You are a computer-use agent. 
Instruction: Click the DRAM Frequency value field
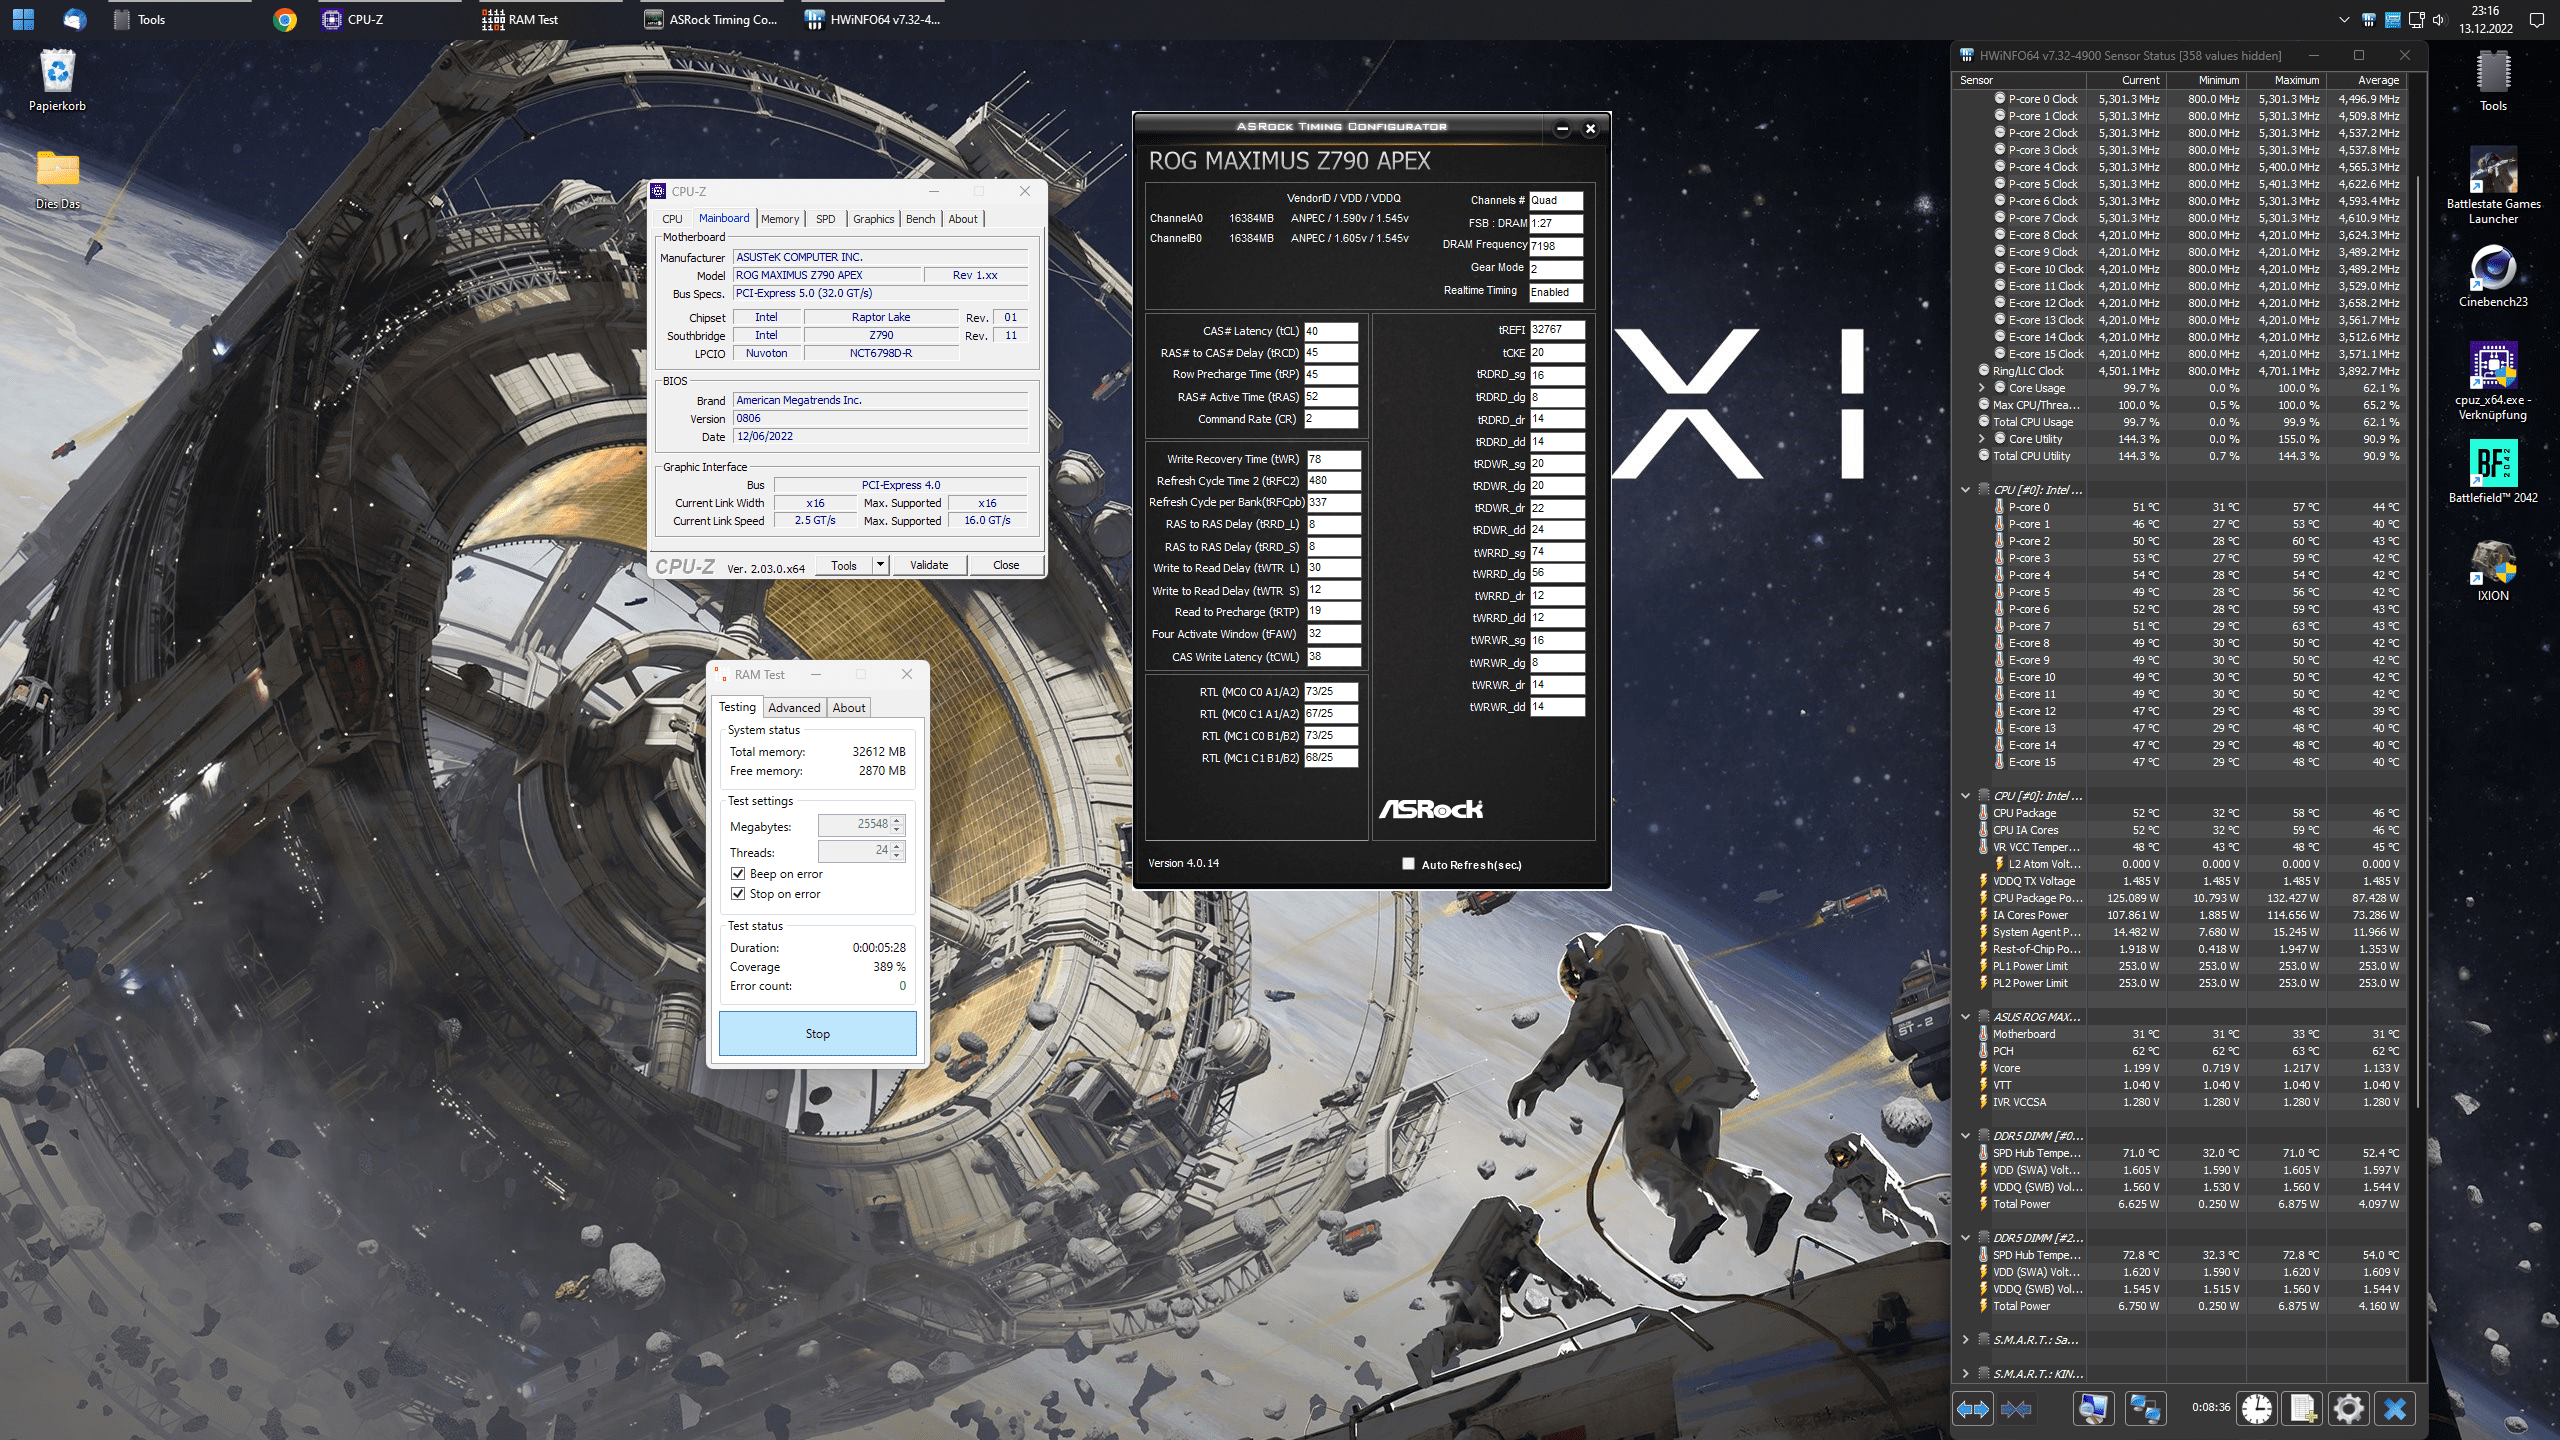[x=1556, y=246]
